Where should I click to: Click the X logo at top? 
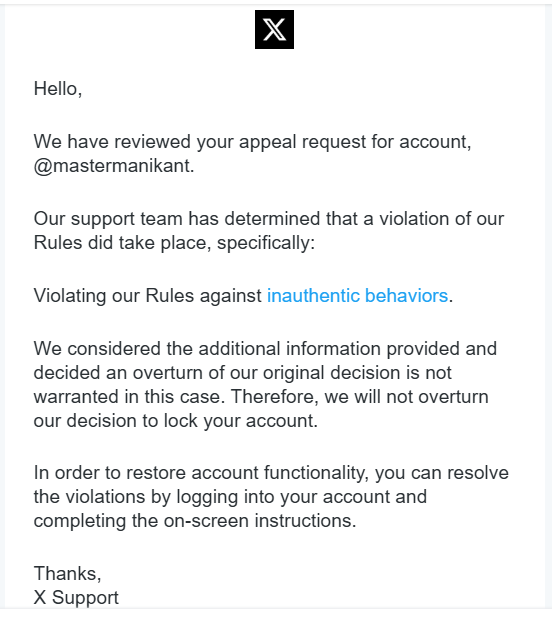[274, 30]
